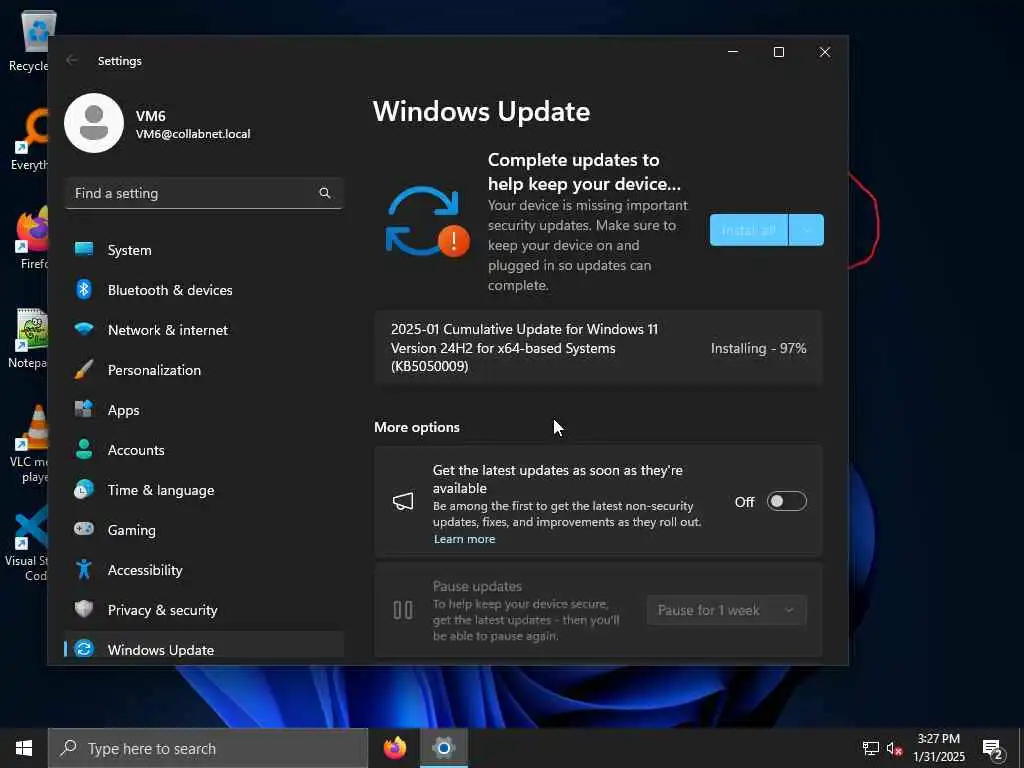
Task: Select Apps in the sidebar
Action: tap(204, 409)
